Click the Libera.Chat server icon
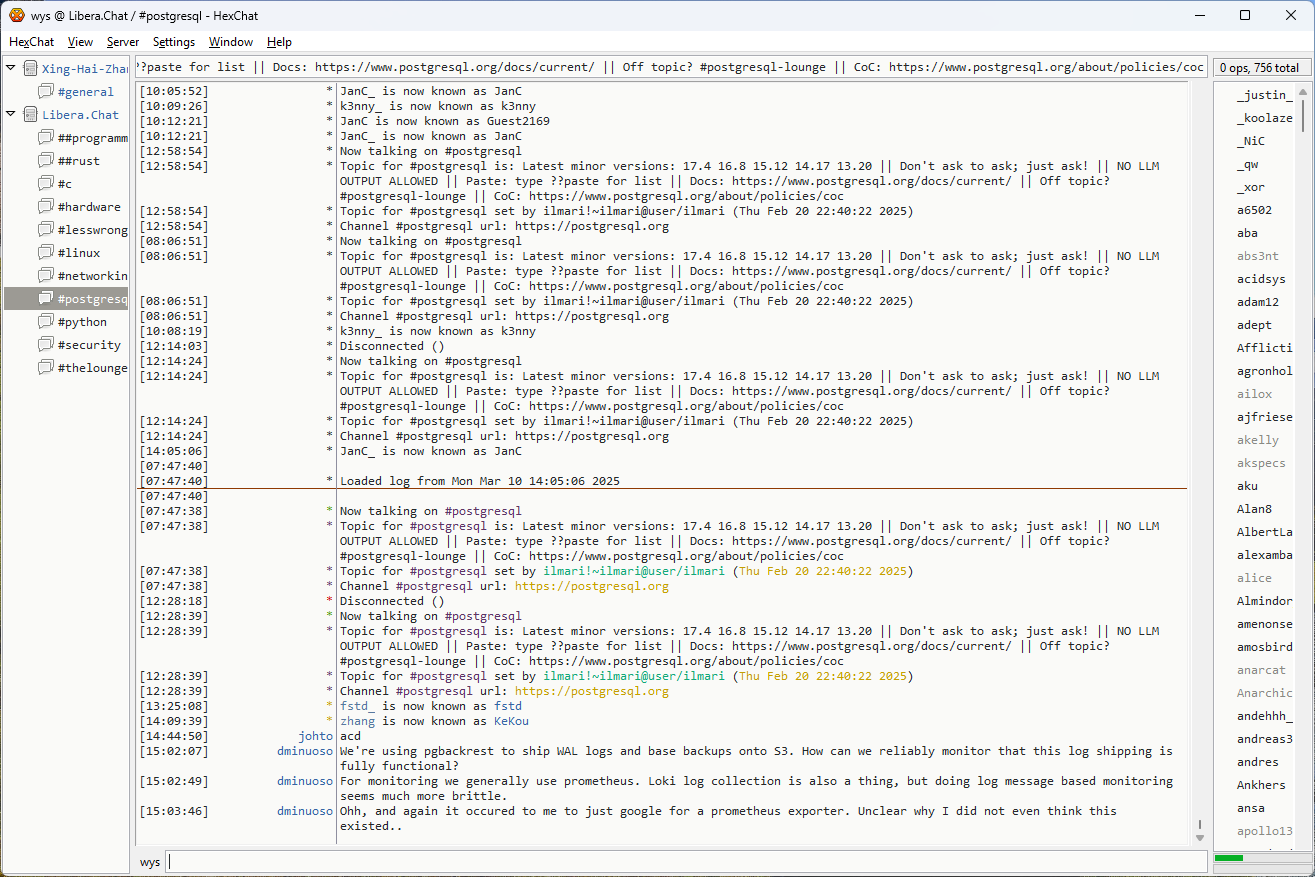This screenshot has height=877, width=1315. pos(30,115)
